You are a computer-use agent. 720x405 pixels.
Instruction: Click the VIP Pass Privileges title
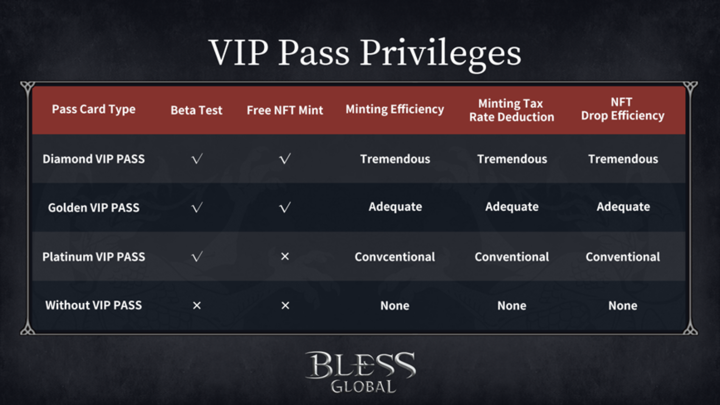[x=360, y=52]
